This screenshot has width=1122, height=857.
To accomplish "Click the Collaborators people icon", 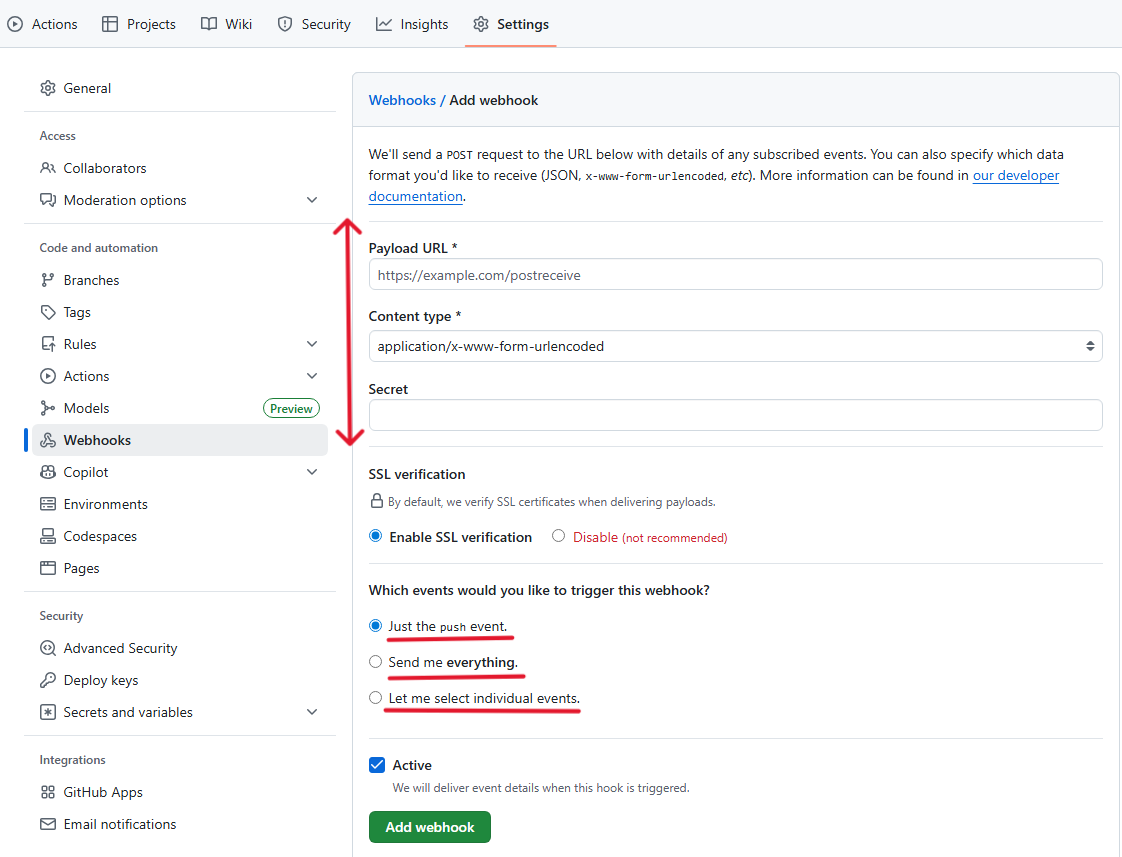I will click(x=48, y=168).
